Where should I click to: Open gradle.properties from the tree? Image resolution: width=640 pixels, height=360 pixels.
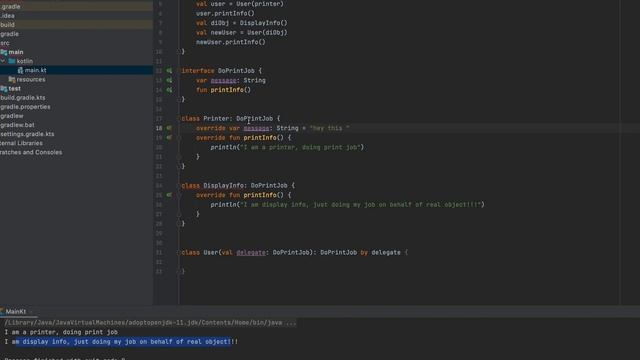click(25, 107)
